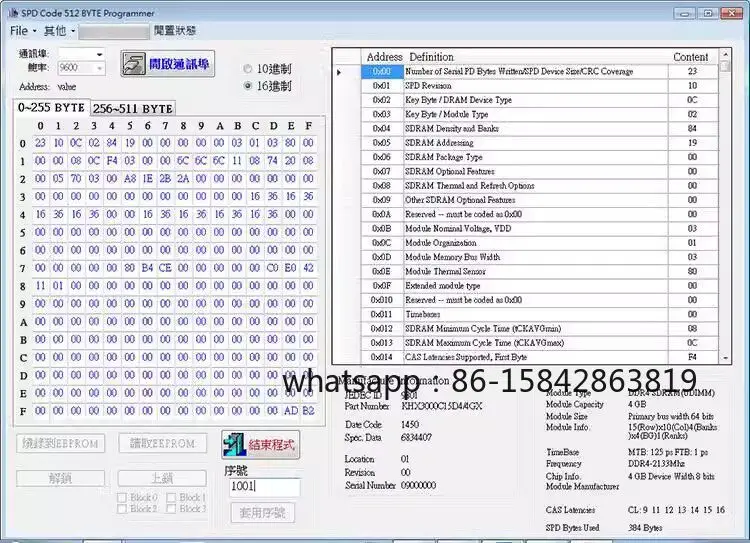Click hex cell F4 in row 1
This screenshot has width=750, height=543.
[x=111, y=161]
